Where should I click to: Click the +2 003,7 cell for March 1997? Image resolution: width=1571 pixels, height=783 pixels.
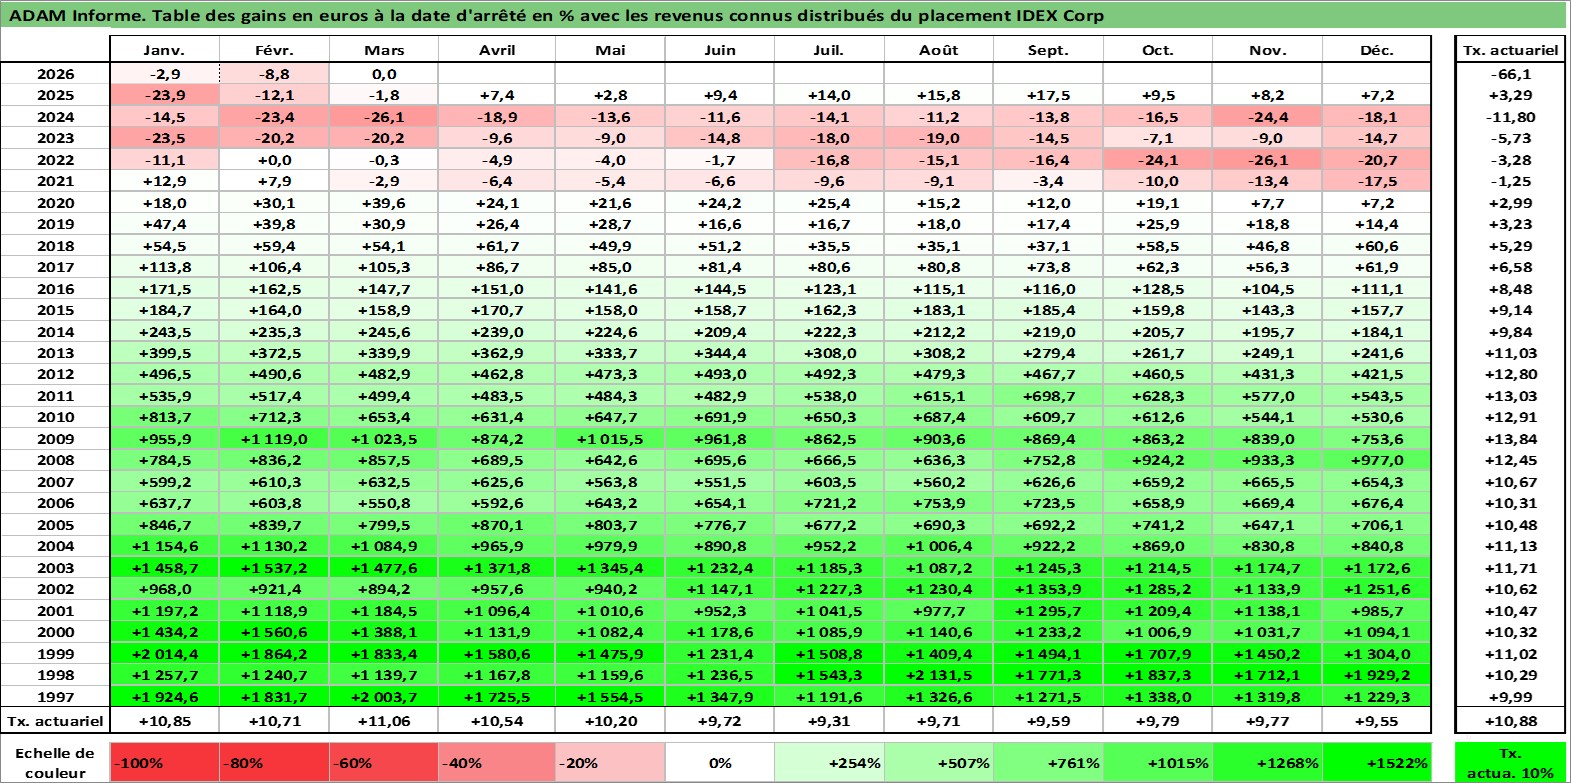pos(384,697)
